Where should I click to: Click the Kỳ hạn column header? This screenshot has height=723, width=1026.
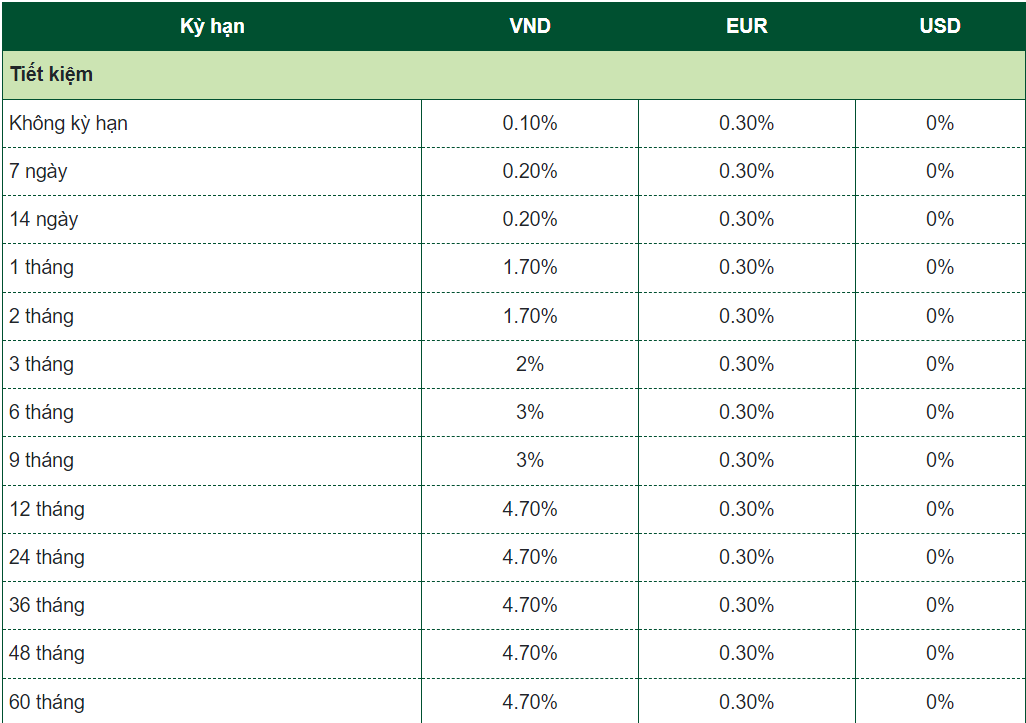[212, 27]
